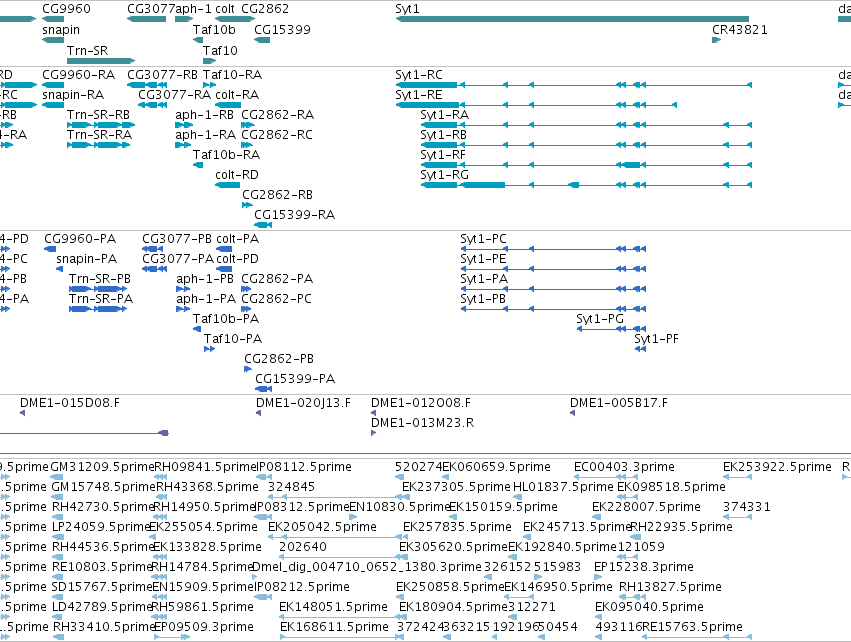Select EST RE15763.5prime label

pos(693,627)
